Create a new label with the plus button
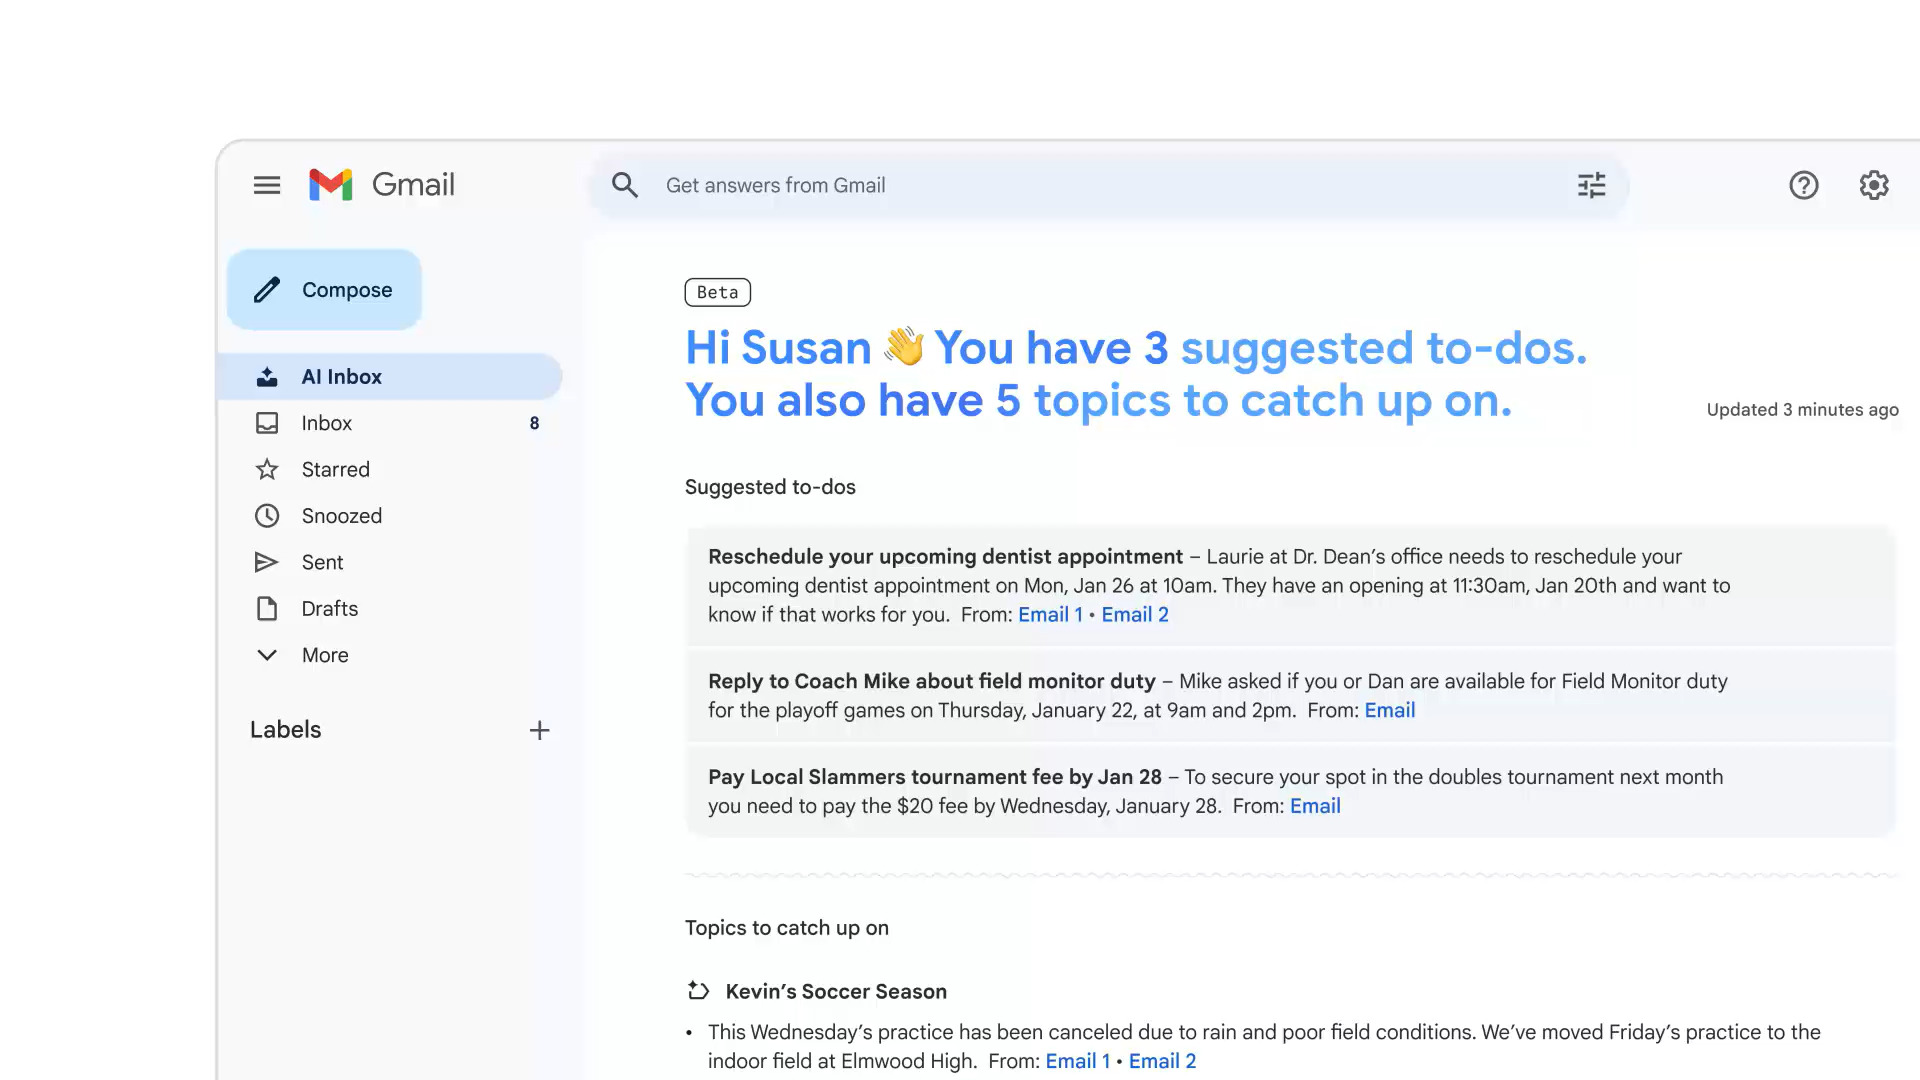Image resolution: width=1920 pixels, height=1080 pixels. coord(539,729)
